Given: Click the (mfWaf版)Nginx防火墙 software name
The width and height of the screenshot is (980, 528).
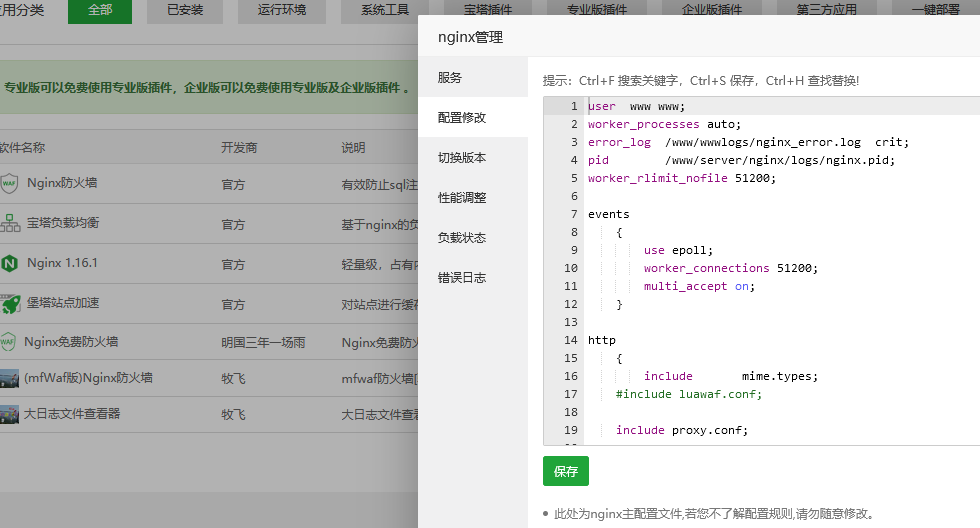Looking at the screenshot, I should [x=88, y=378].
